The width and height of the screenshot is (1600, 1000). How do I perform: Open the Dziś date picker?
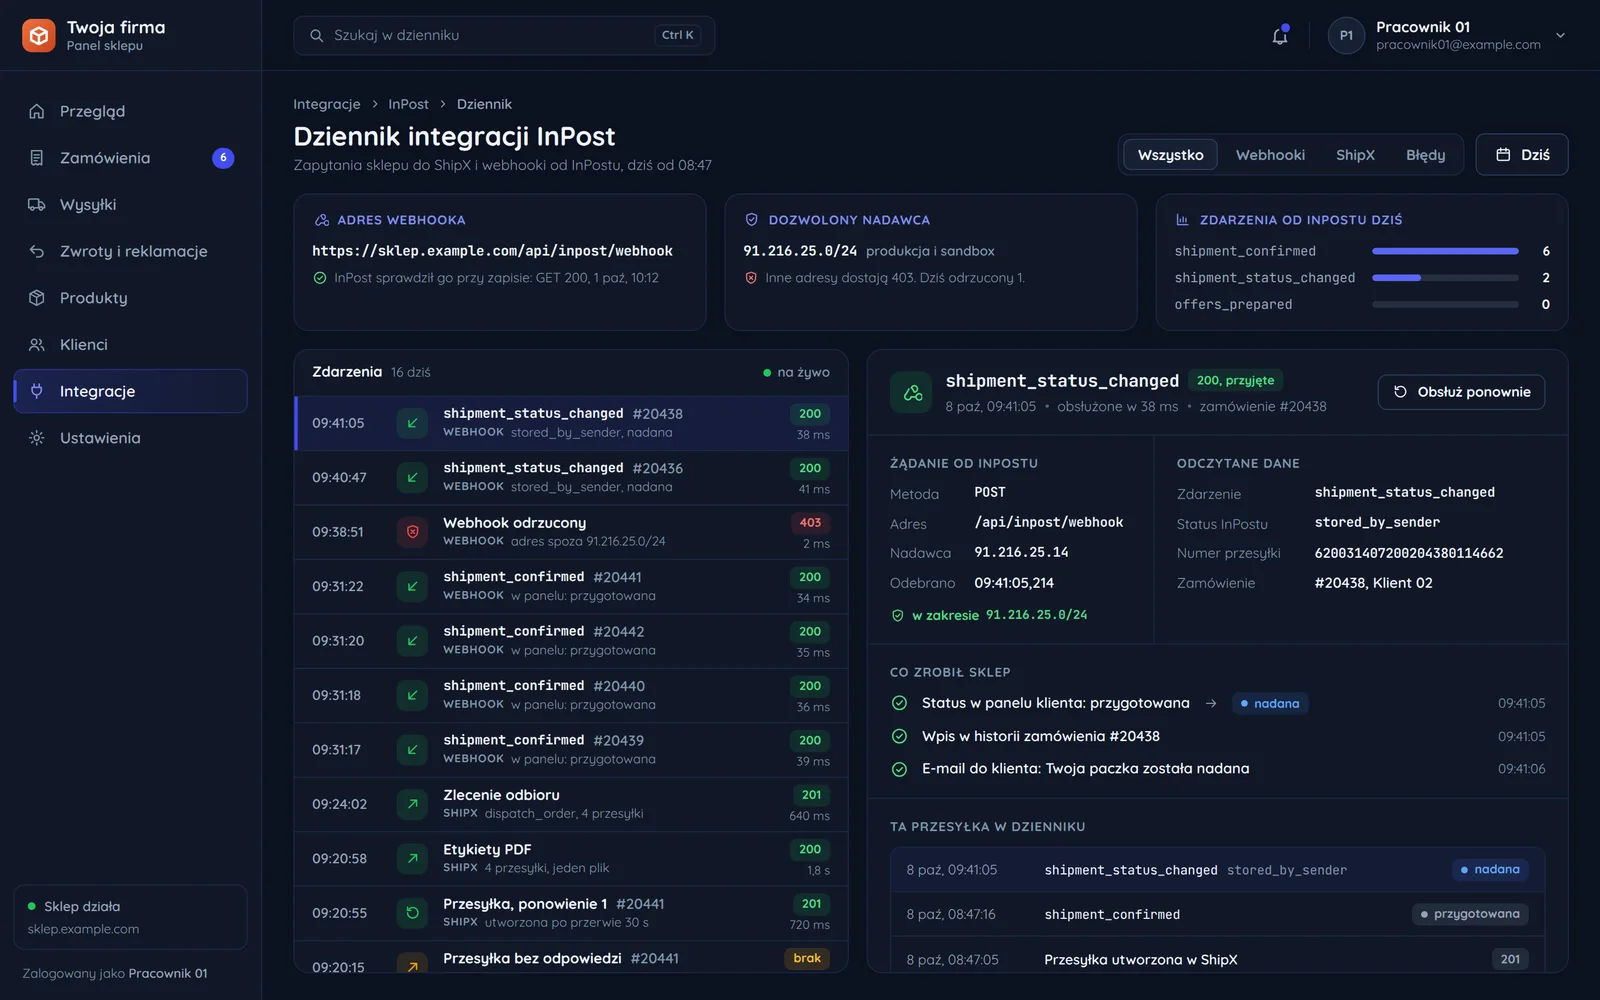(1522, 155)
